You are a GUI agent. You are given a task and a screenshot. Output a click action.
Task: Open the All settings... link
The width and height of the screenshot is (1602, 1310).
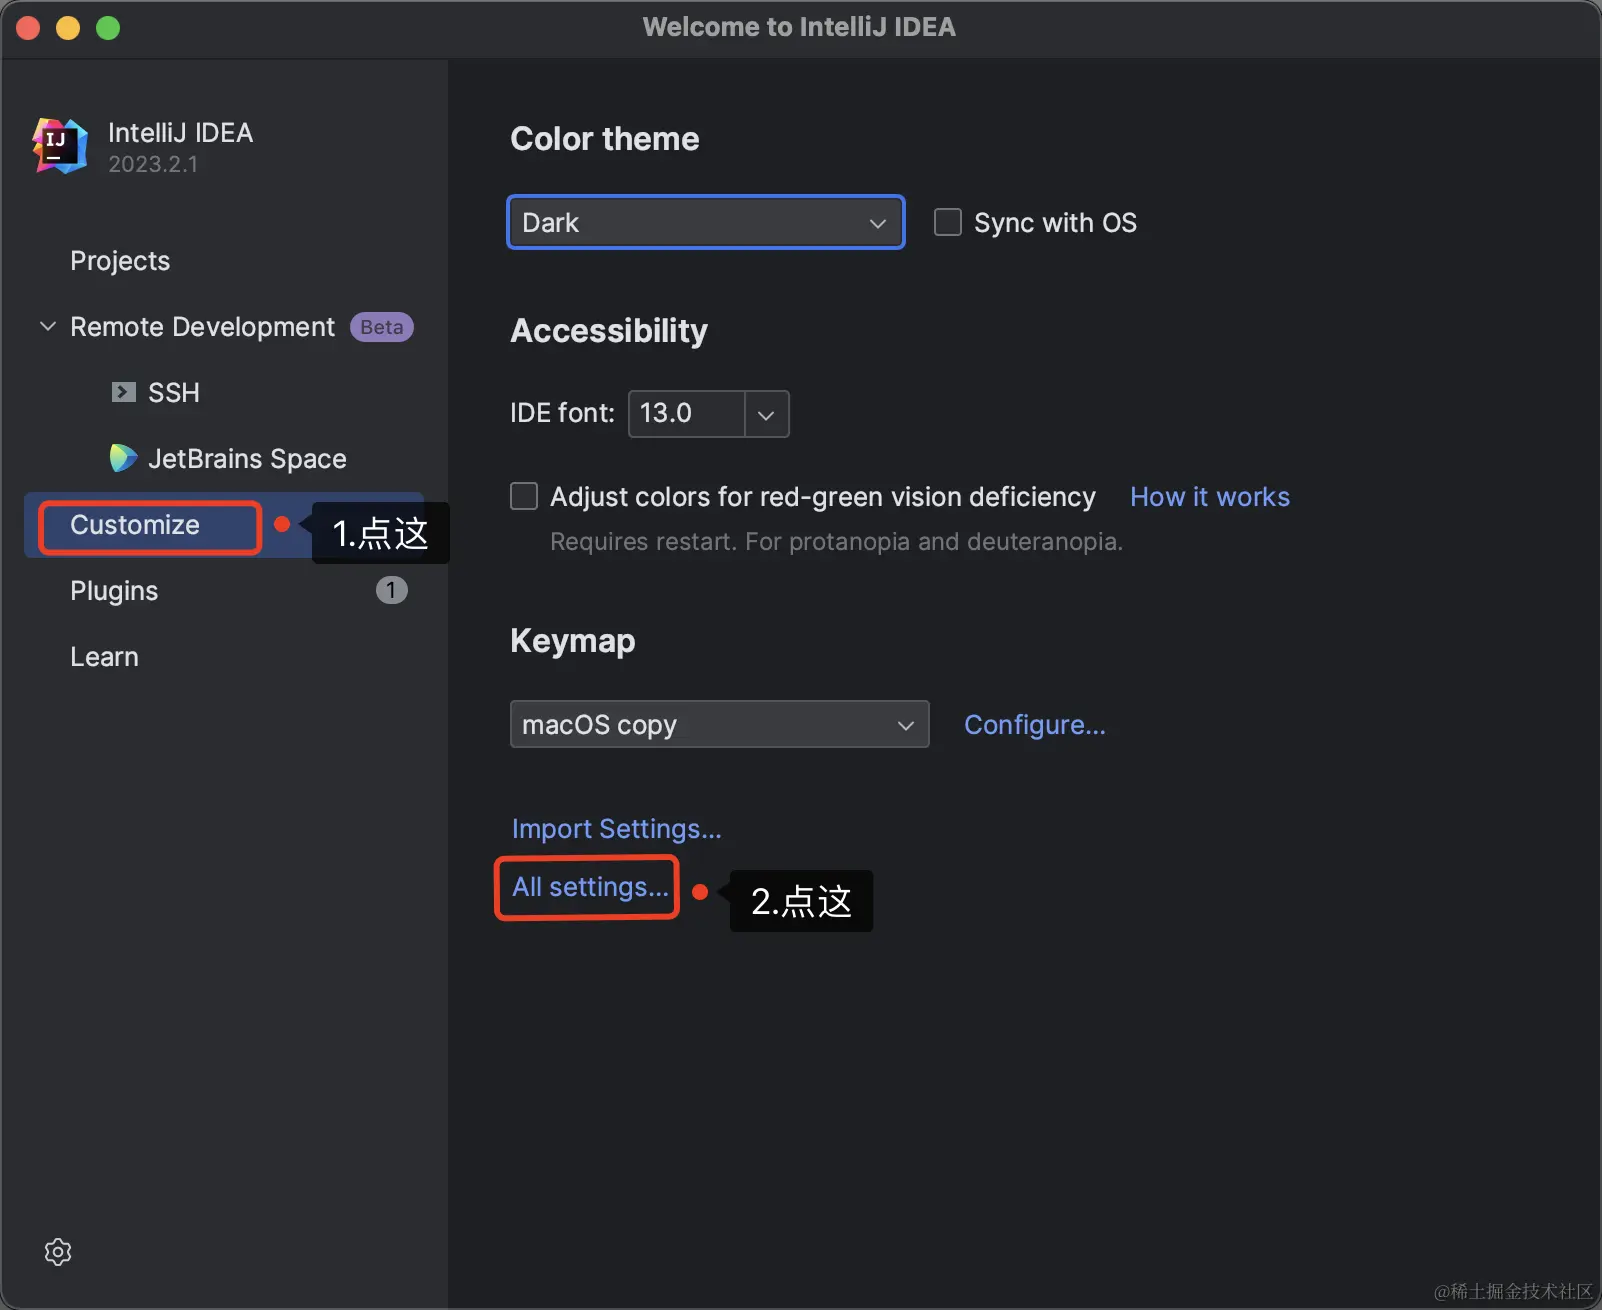pyautogui.click(x=590, y=887)
